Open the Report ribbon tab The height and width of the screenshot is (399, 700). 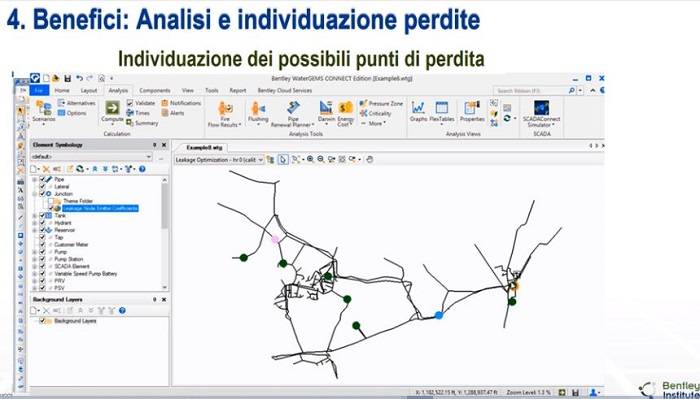[238, 91]
